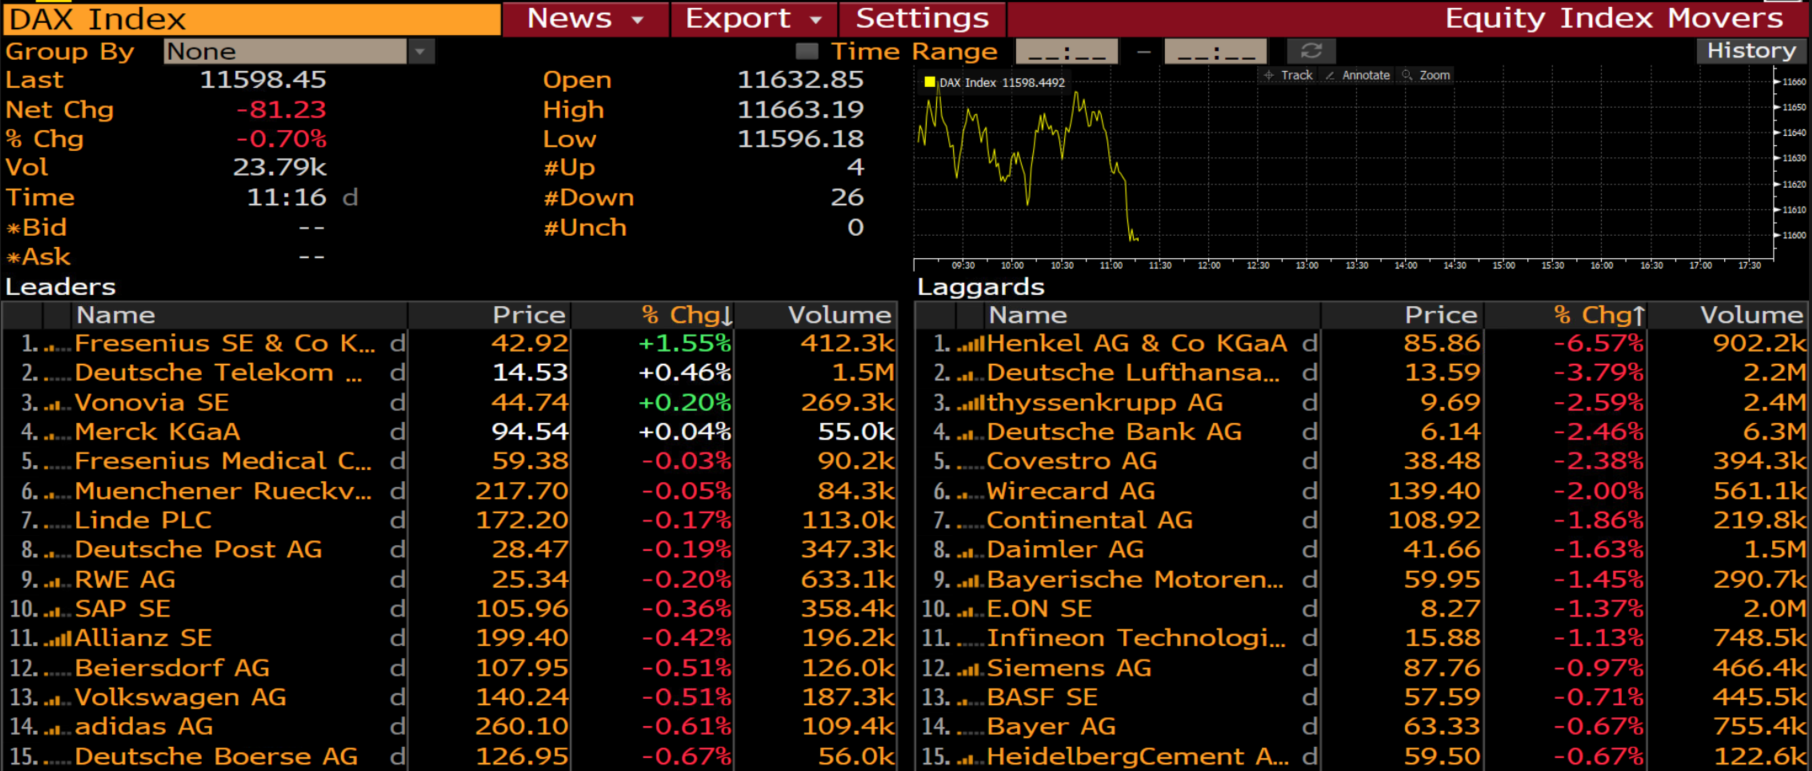Select the Annotate pencil chart tool

pyautogui.click(x=1357, y=75)
